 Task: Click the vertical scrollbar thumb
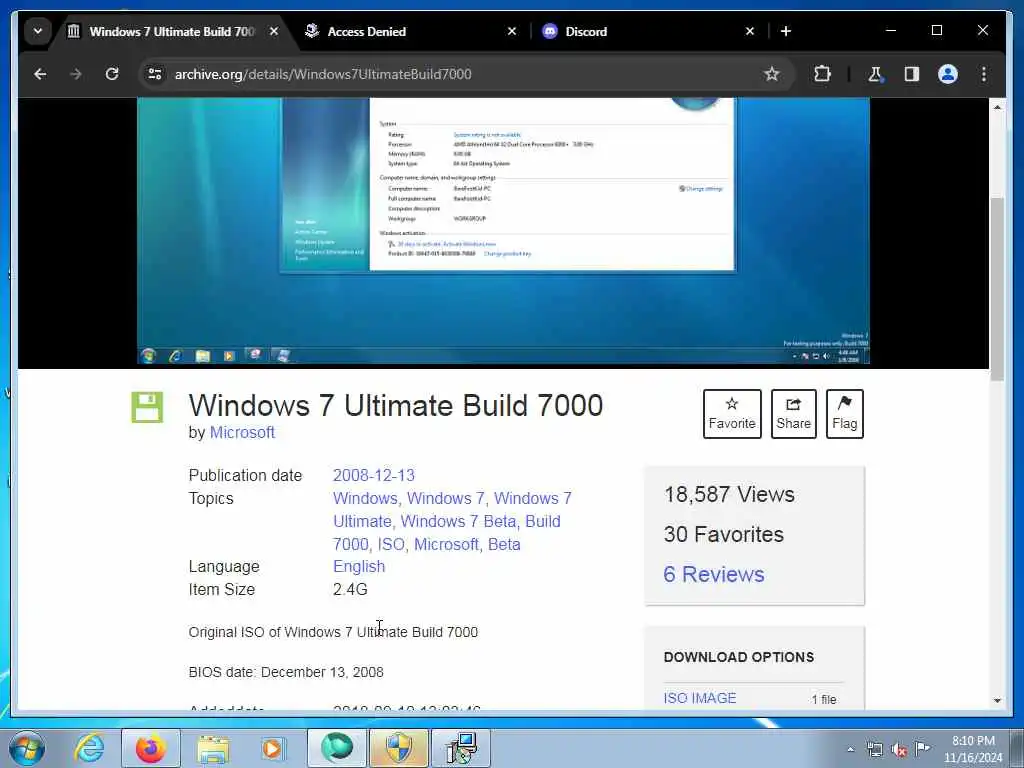[x=997, y=288]
